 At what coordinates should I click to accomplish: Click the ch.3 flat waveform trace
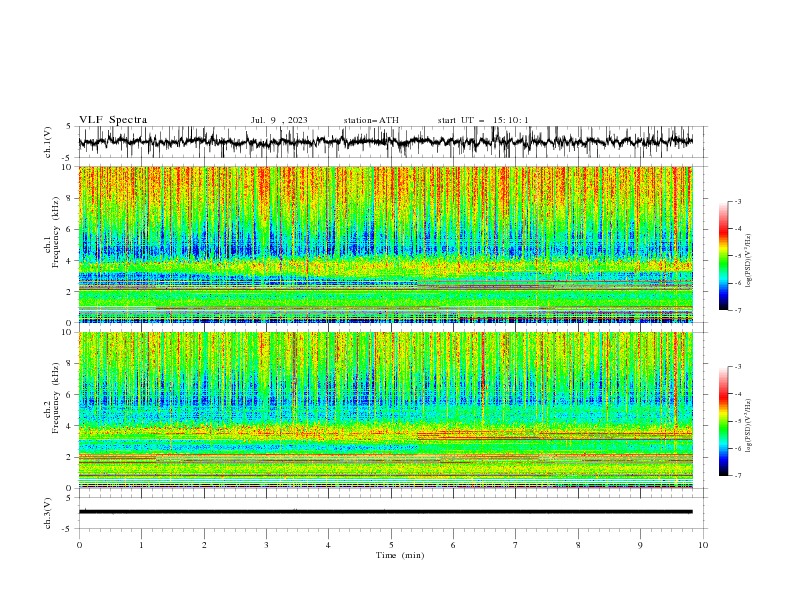point(386,512)
